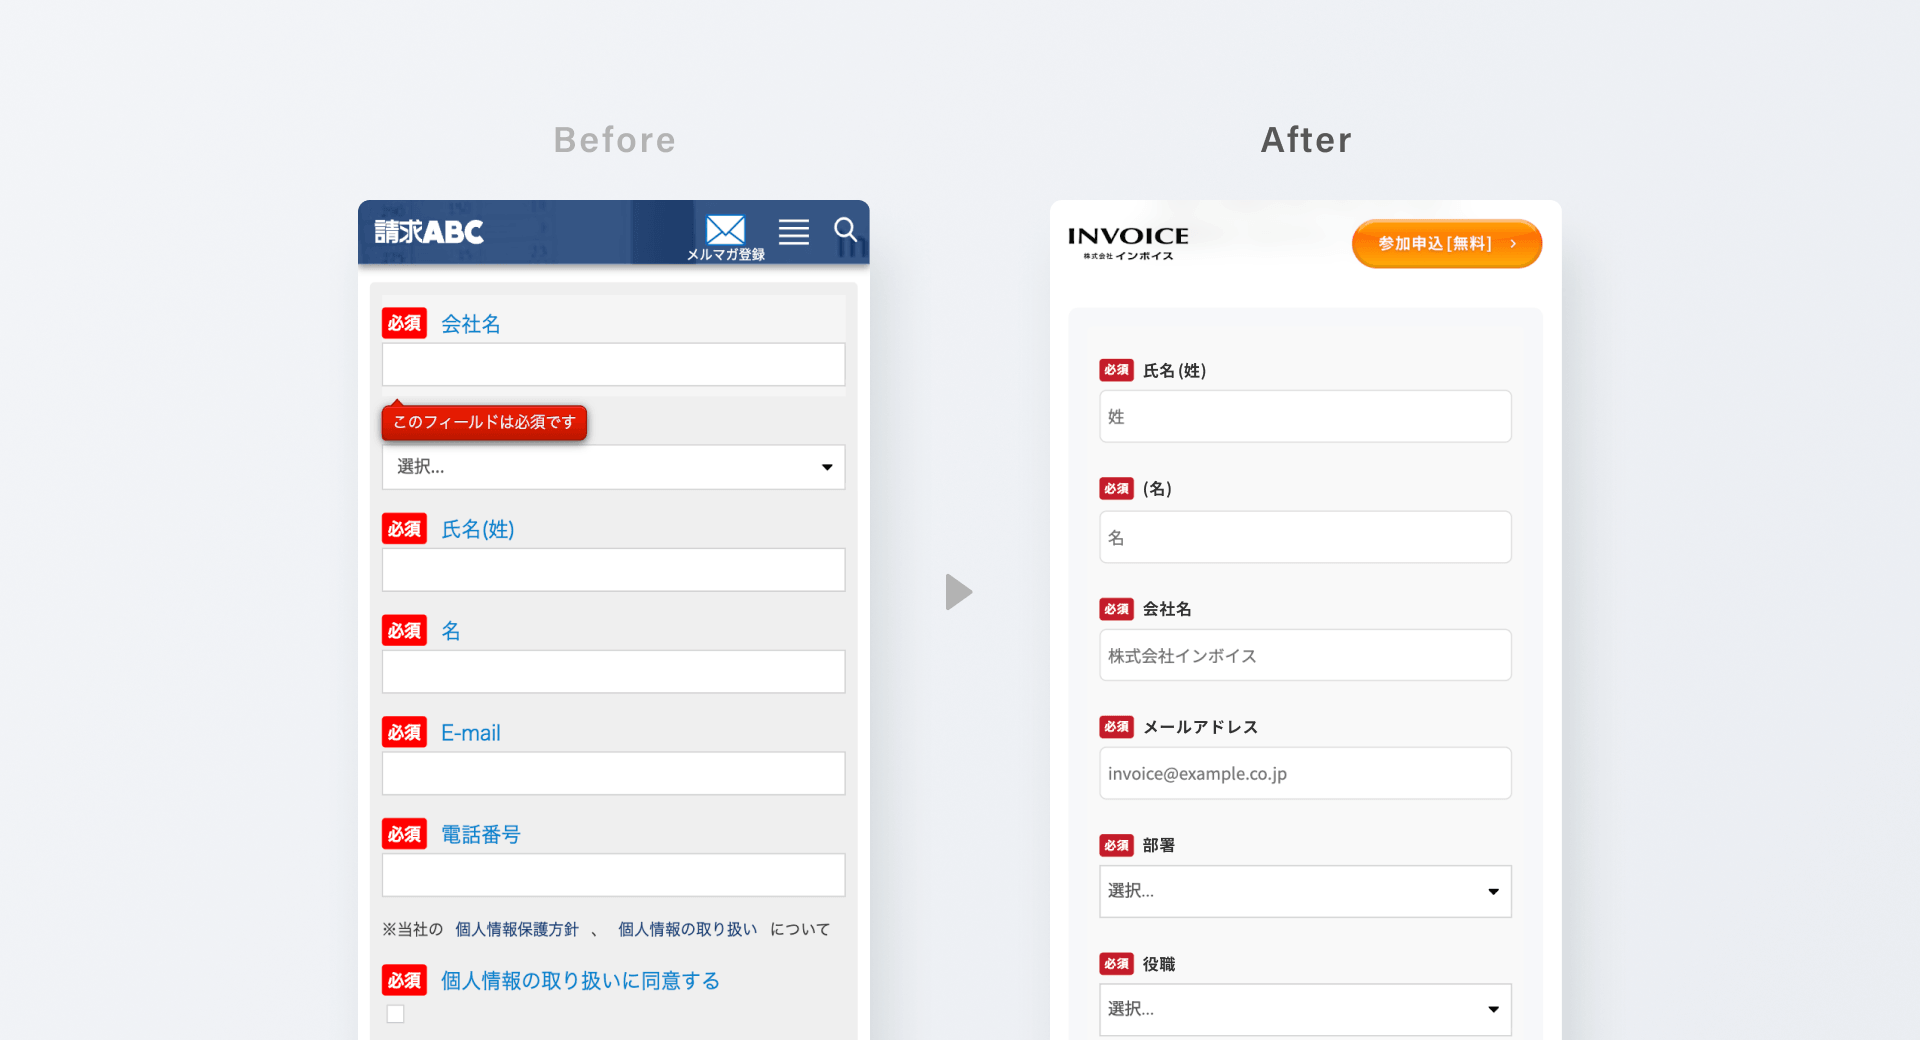
Task: Expand the 役職 position dropdown
Action: pos(1305,1009)
